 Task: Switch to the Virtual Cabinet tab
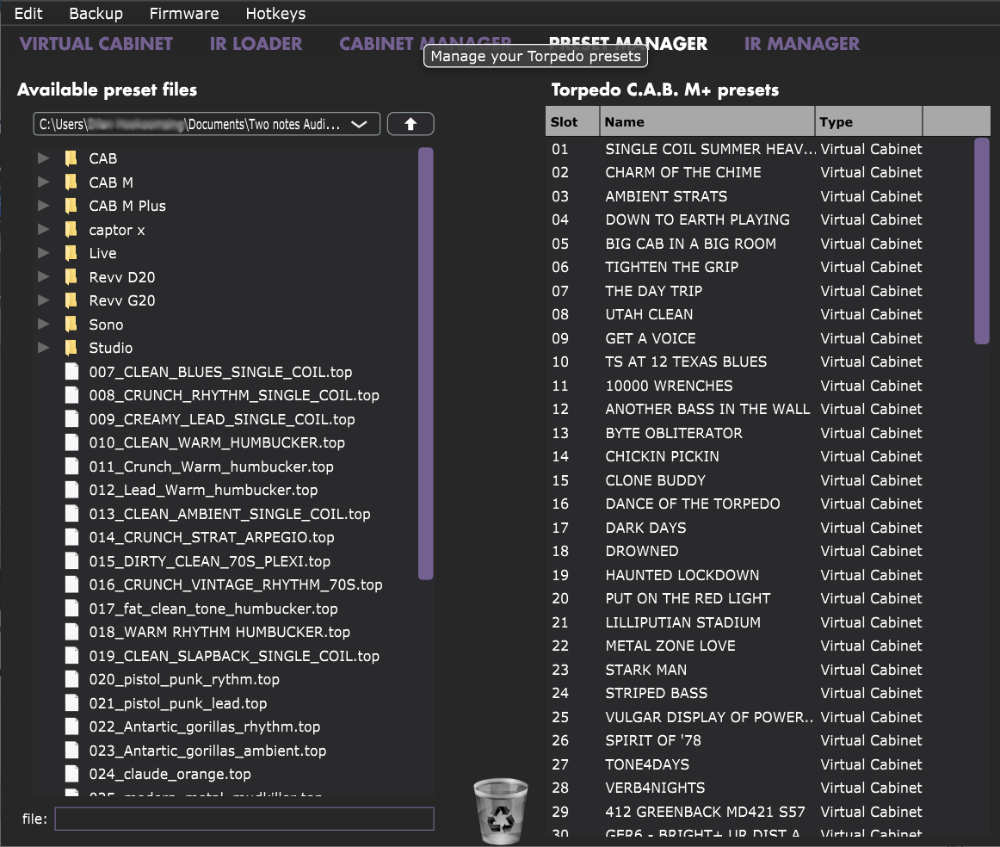click(96, 43)
